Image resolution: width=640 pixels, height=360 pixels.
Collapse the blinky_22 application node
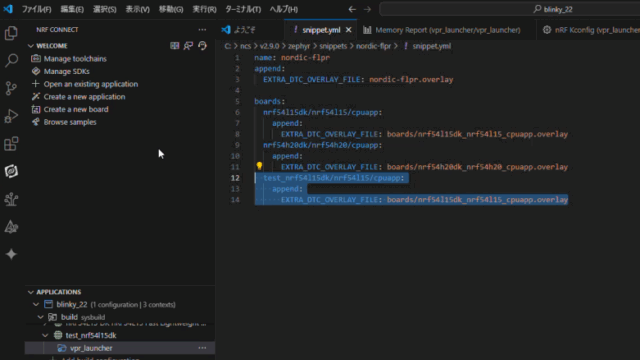tap(36, 304)
